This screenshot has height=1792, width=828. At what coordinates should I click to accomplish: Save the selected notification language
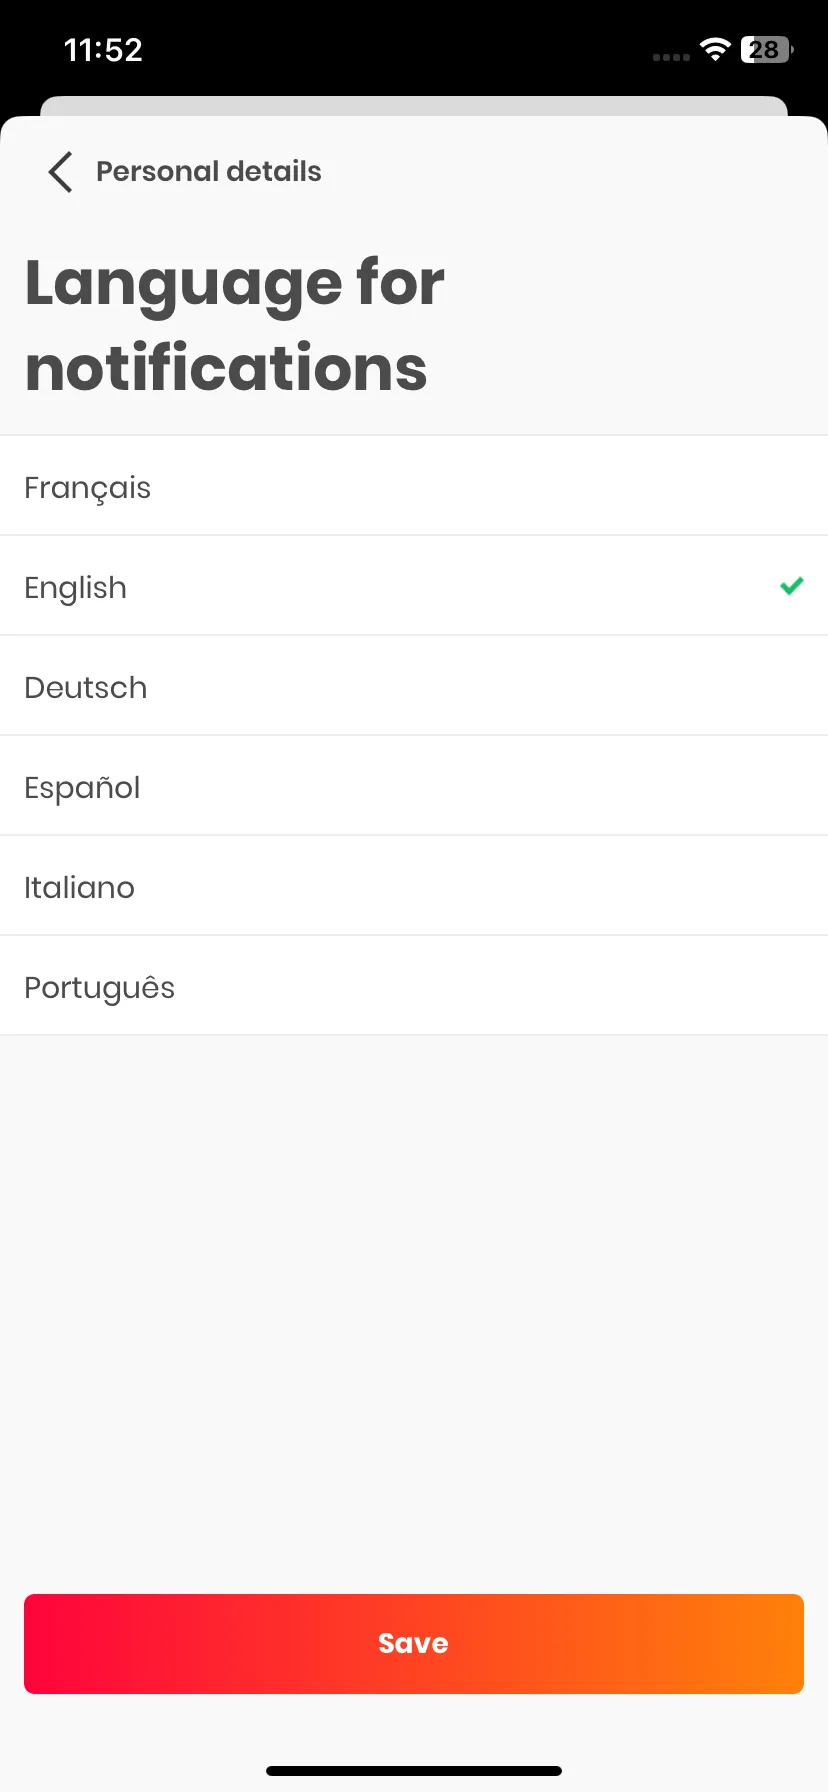point(414,1644)
